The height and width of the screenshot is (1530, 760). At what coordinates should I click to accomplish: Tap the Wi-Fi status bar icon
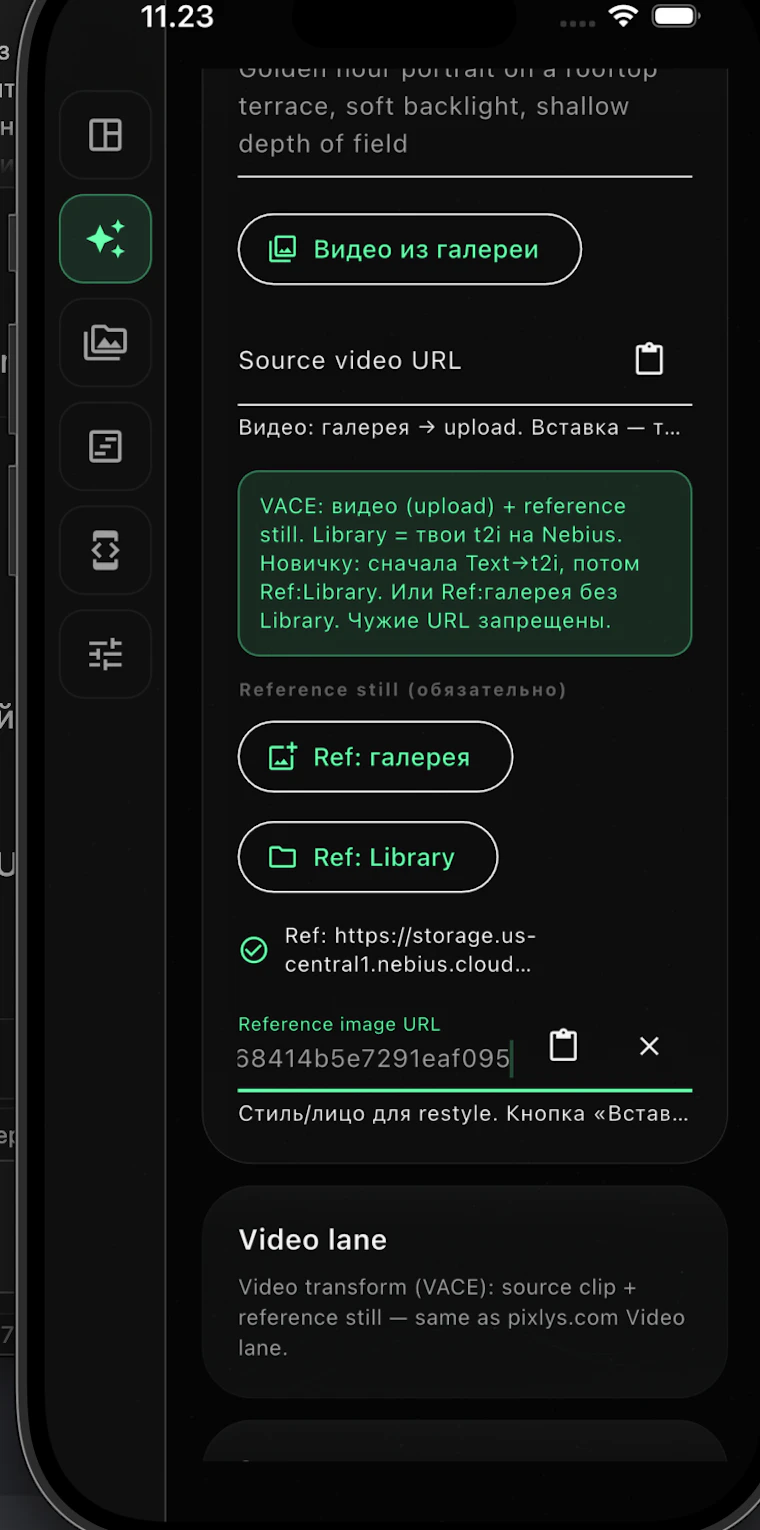tap(624, 17)
